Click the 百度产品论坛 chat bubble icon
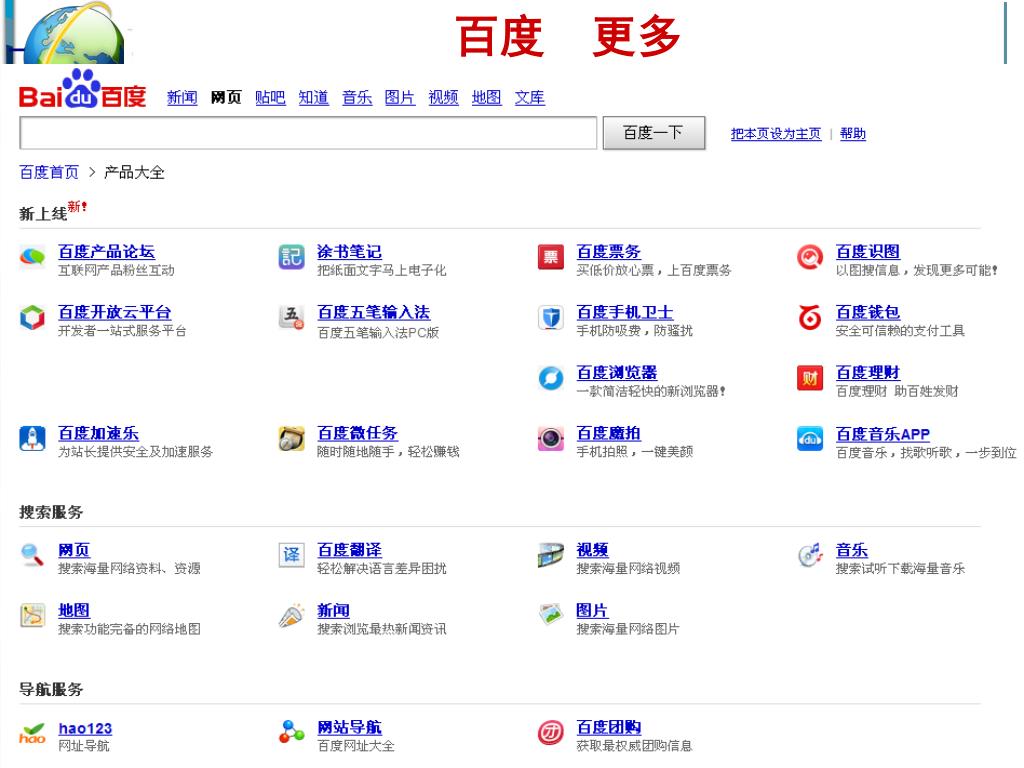1024x768 pixels. [x=32, y=257]
